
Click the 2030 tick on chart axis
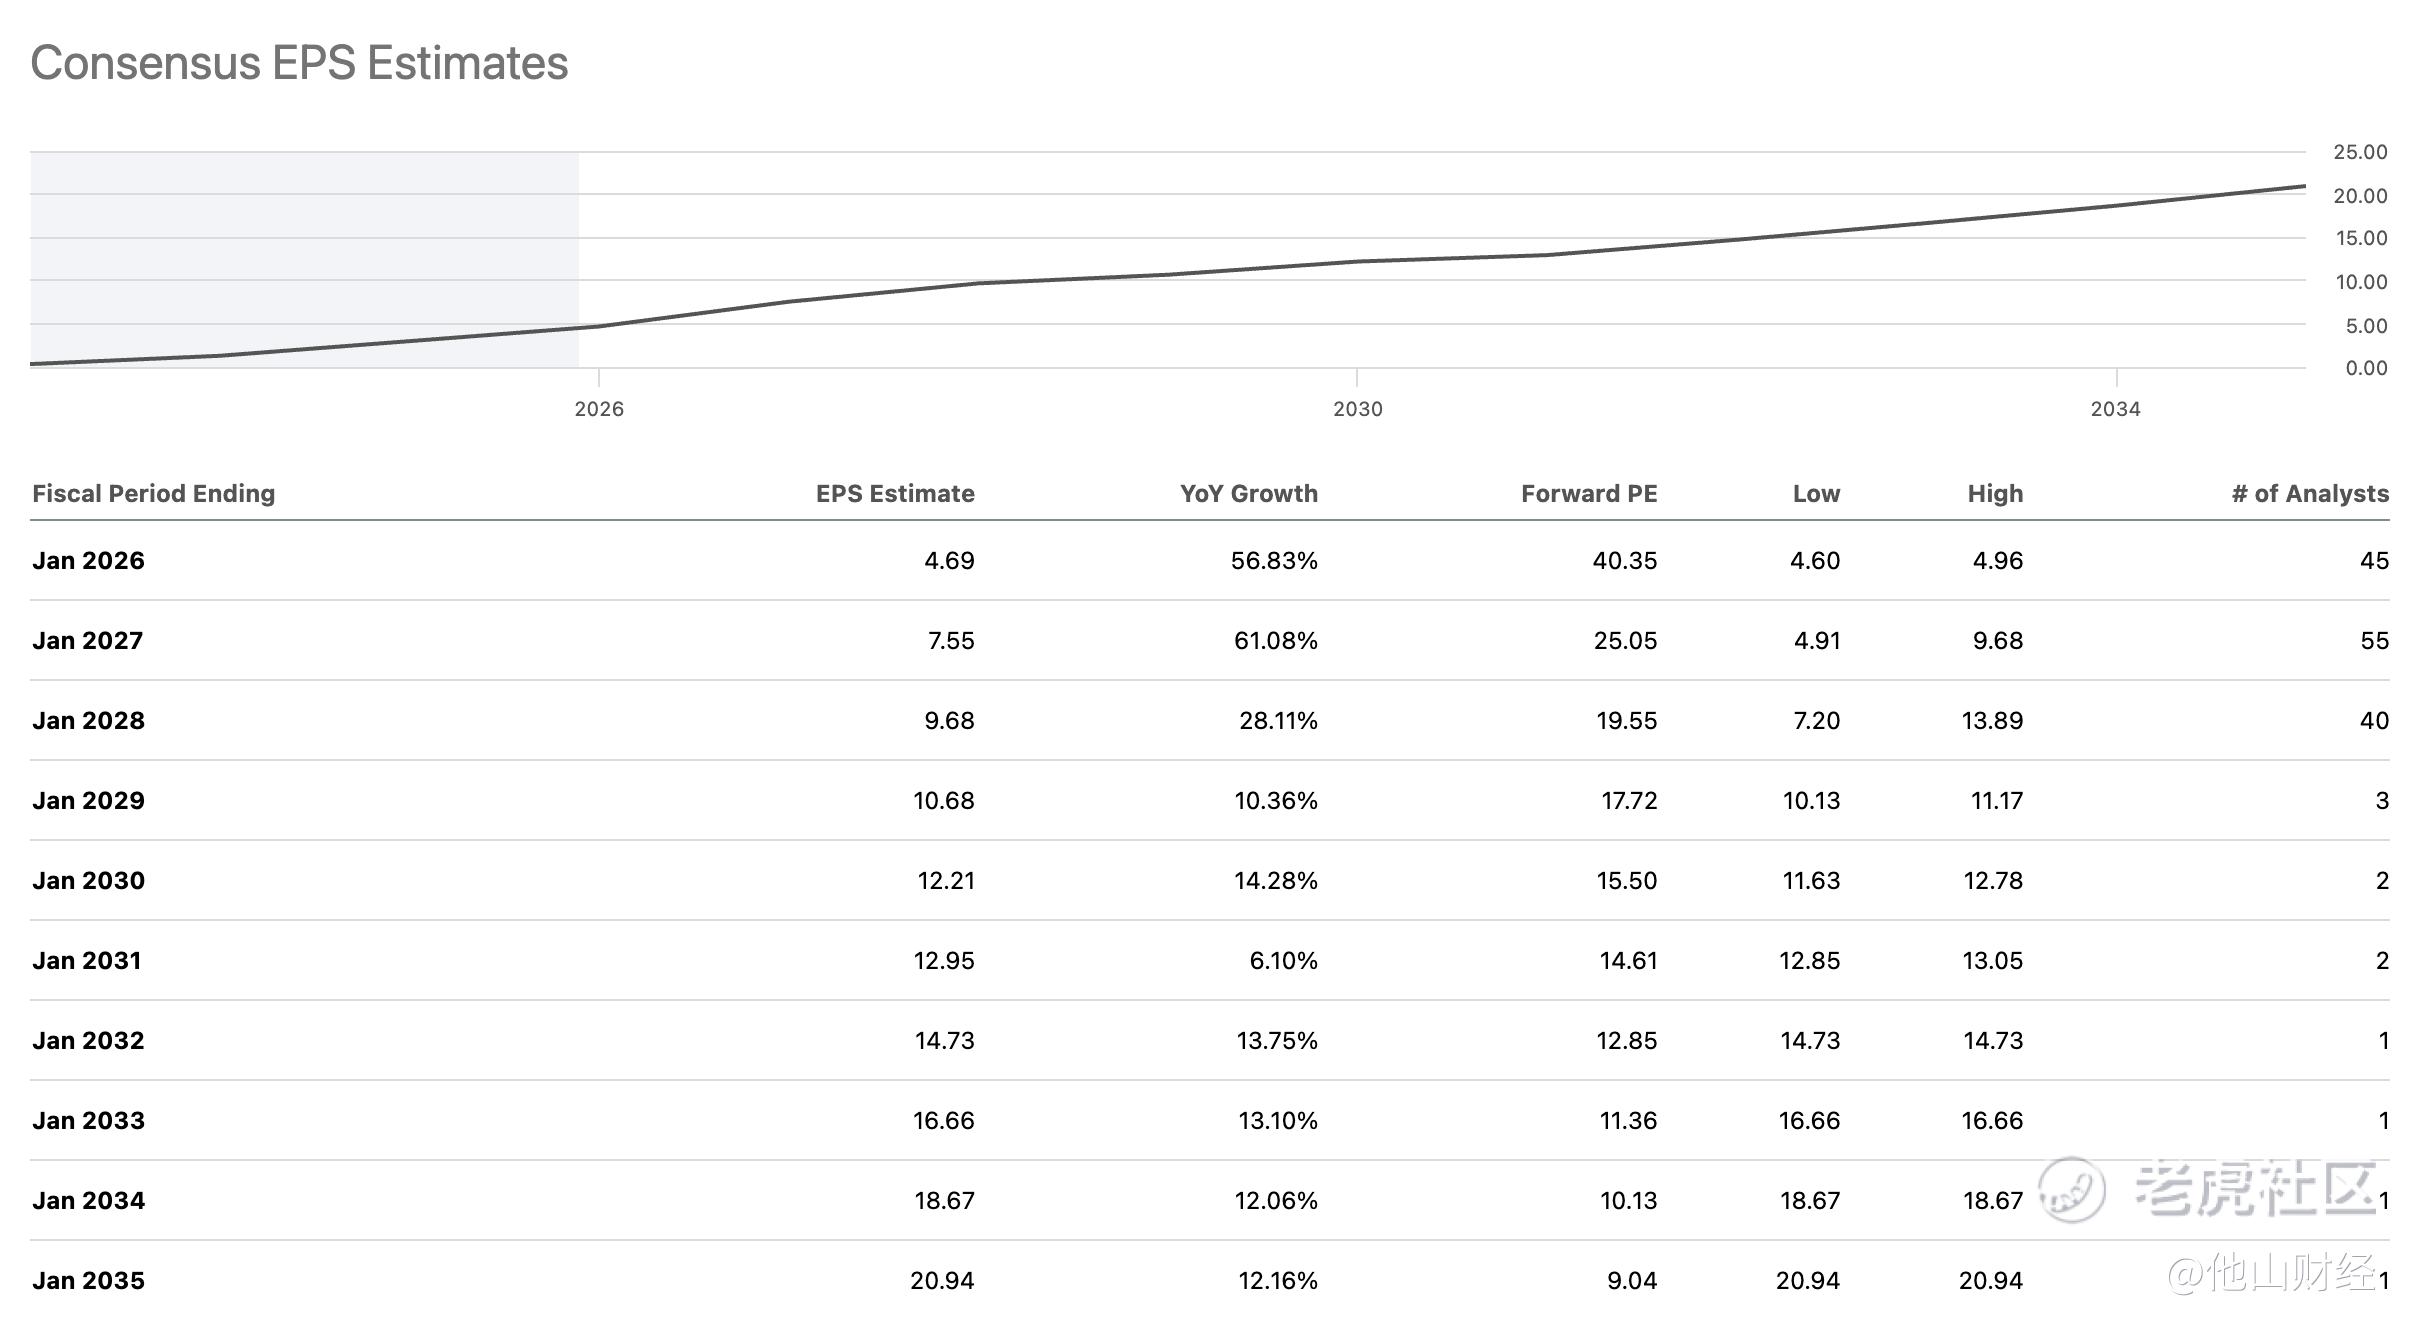[1357, 408]
